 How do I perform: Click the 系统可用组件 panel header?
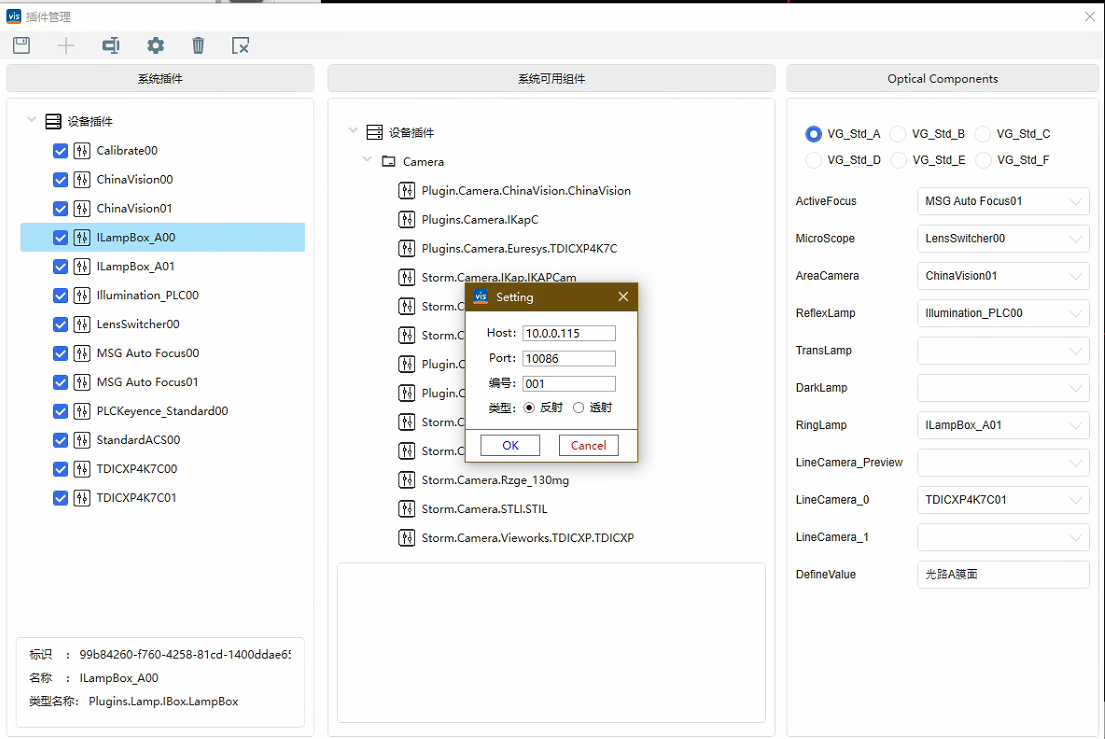click(x=551, y=78)
